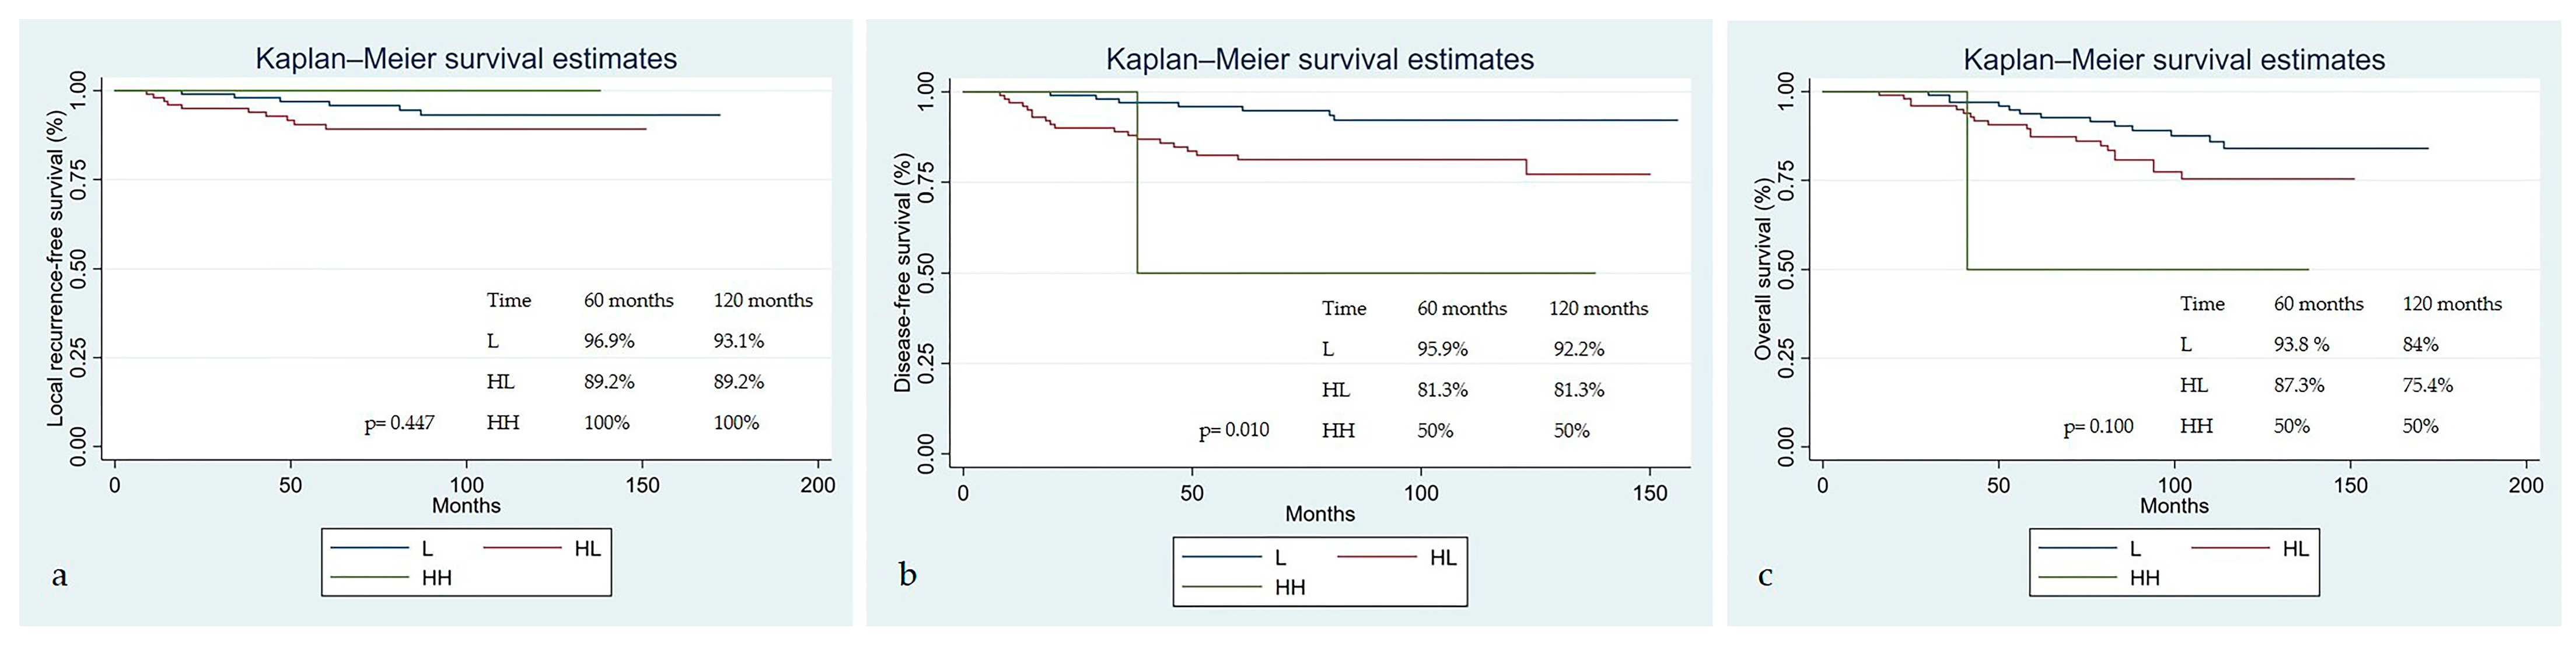2576x649 pixels.
Task: Click the leftmost chart's Kaplan–Meier title
Action: 466,59
